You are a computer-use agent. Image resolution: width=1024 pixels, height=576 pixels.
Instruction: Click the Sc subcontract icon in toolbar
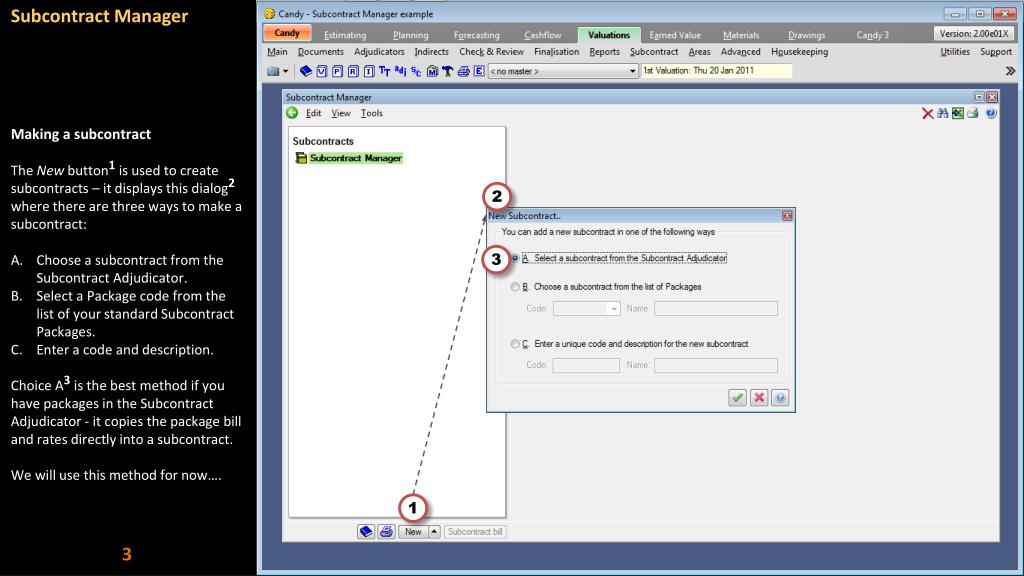tap(416, 71)
